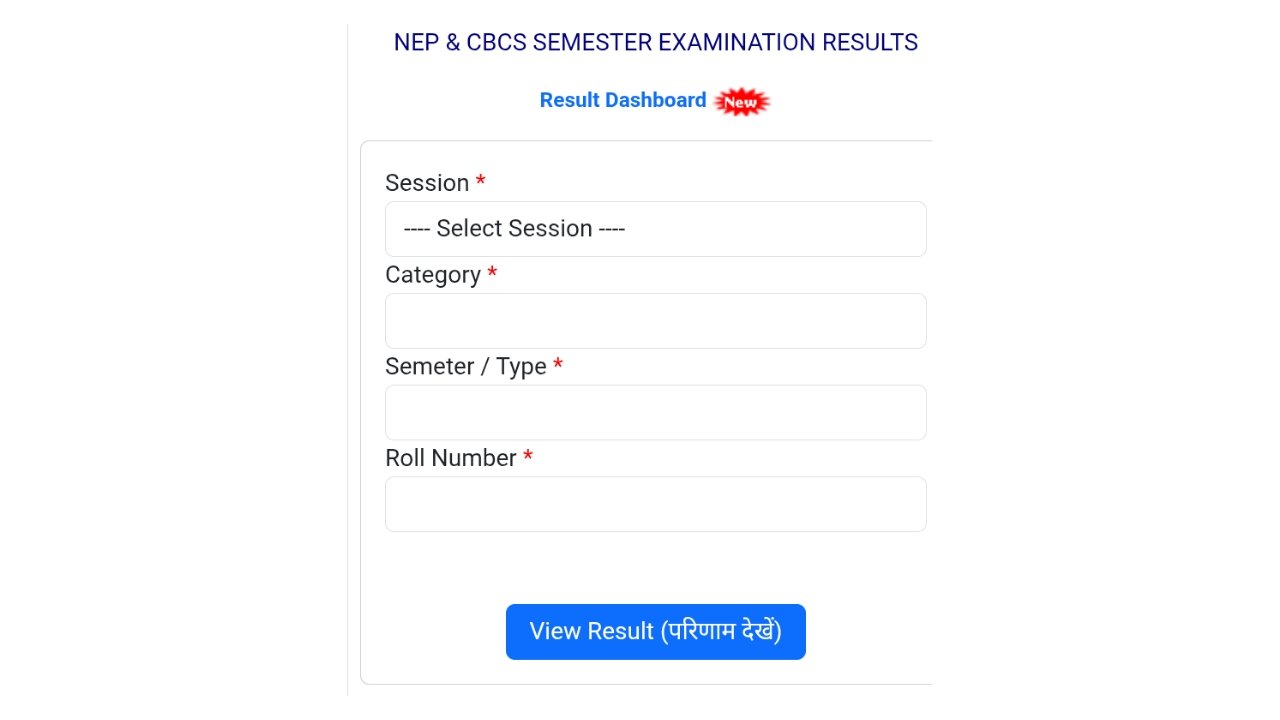Click the red asterisk beside Semeter / Type
1280x720 pixels.
click(558, 366)
